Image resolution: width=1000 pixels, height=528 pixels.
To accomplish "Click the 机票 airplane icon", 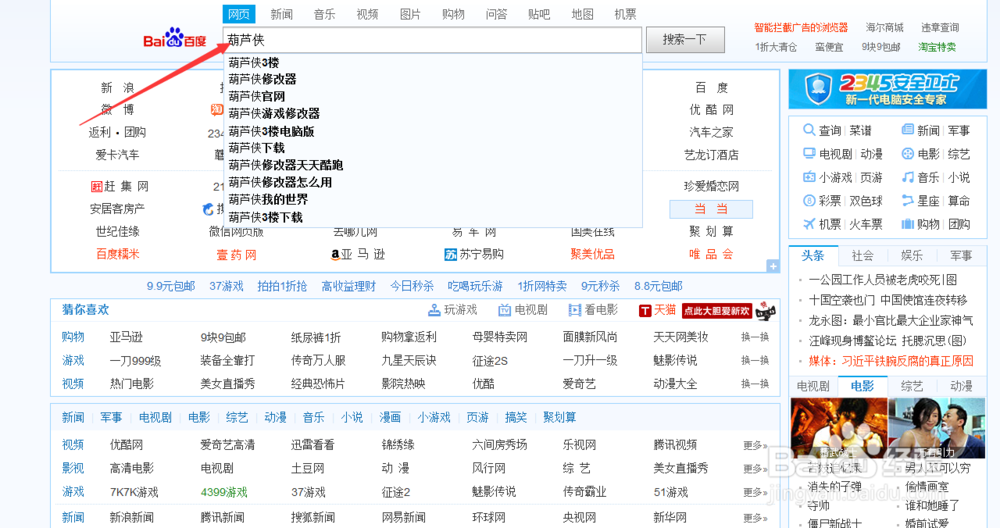I will click(x=809, y=224).
